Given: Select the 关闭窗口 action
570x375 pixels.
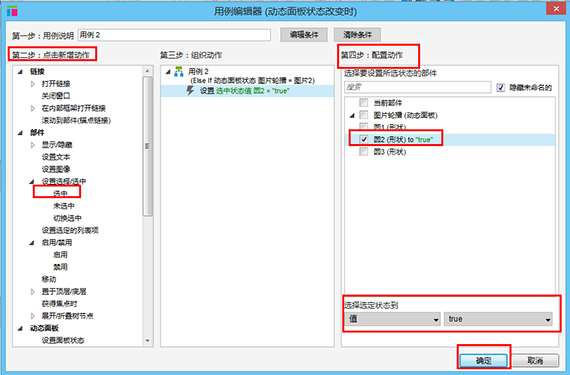Looking at the screenshot, I should point(56,96).
